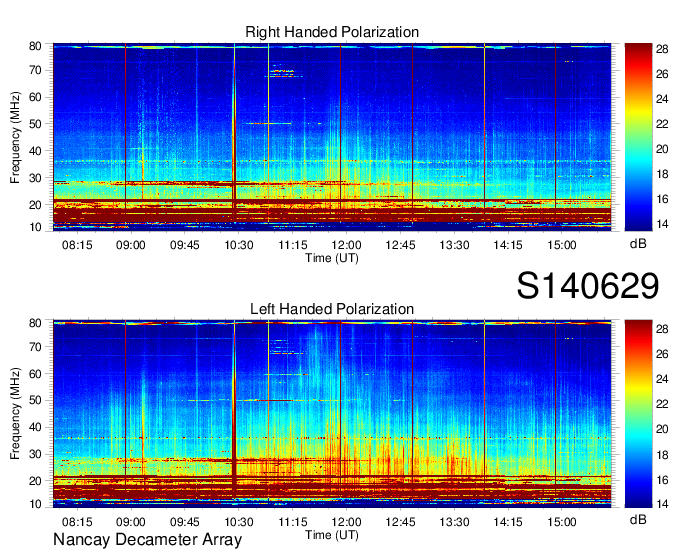The image size is (680, 552).
Task: Click the "Right Handed Polarization" plot title
Action: [332, 32]
